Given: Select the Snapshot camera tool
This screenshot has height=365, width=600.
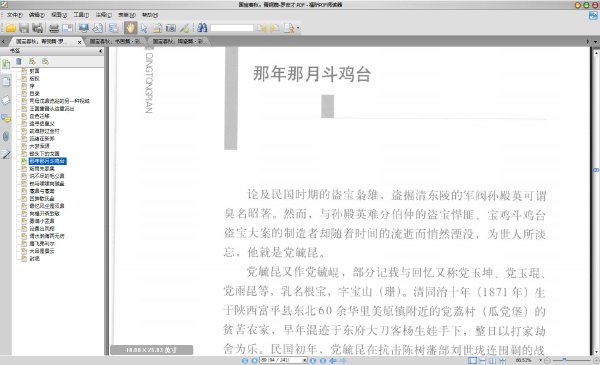Looking at the screenshot, I should pyautogui.click(x=171, y=28).
